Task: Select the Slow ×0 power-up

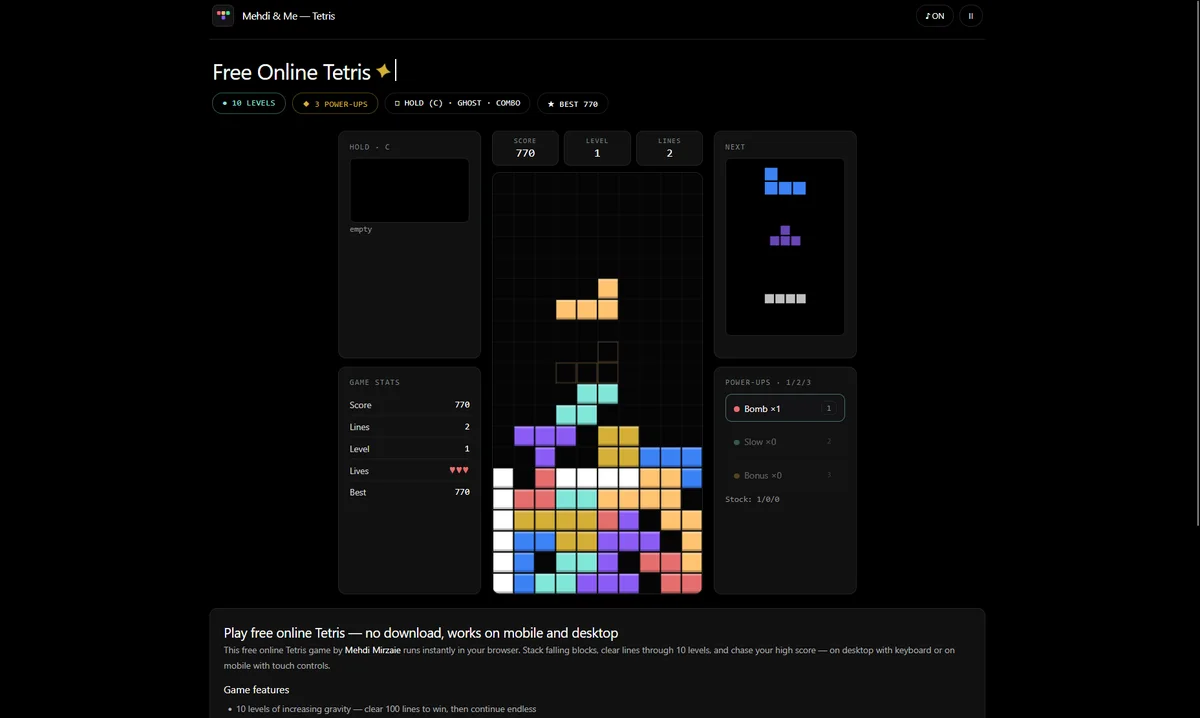Action: click(x=785, y=441)
